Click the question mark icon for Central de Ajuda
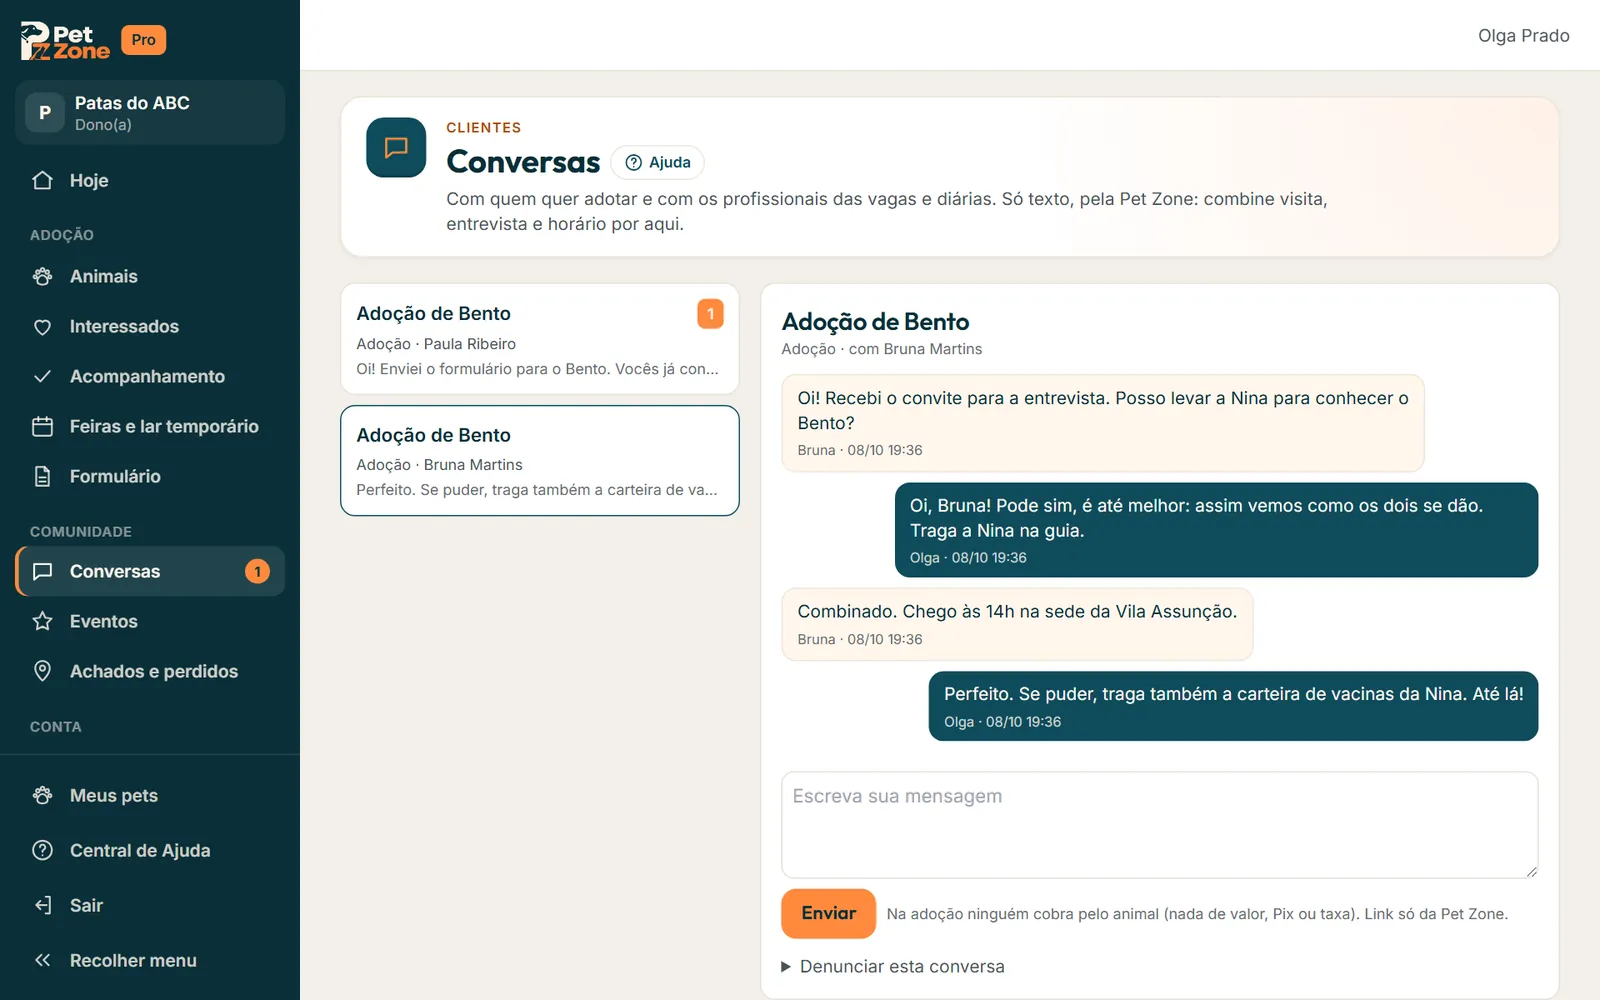This screenshot has height=1000, width=1600. click(42, 851)
